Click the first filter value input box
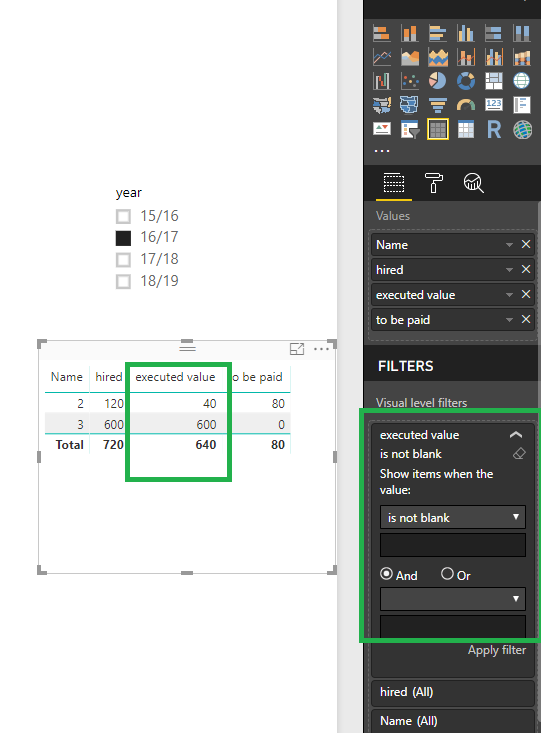Viewport: 541px width, 733px height. [453, 545]
